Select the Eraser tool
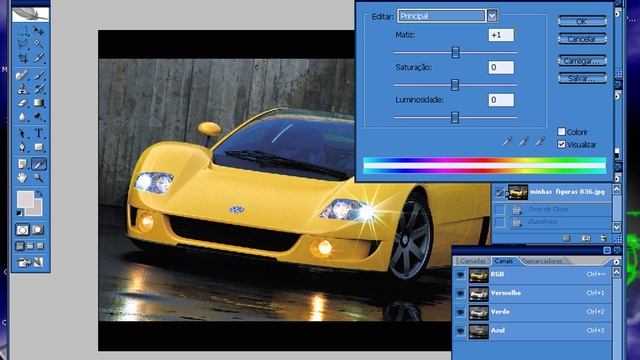Viewport: 640px width, 360px height. pyautogui.click(x=22, y=103)
